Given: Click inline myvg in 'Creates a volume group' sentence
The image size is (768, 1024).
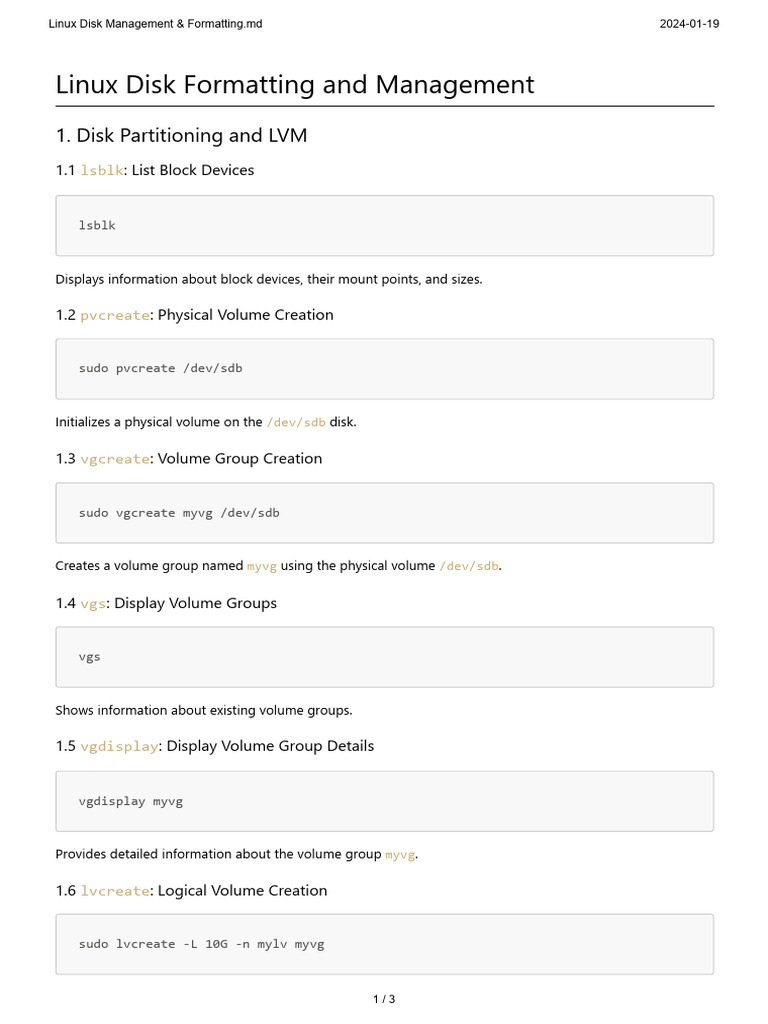Looking at the screenshot, I should pos(261,566).
